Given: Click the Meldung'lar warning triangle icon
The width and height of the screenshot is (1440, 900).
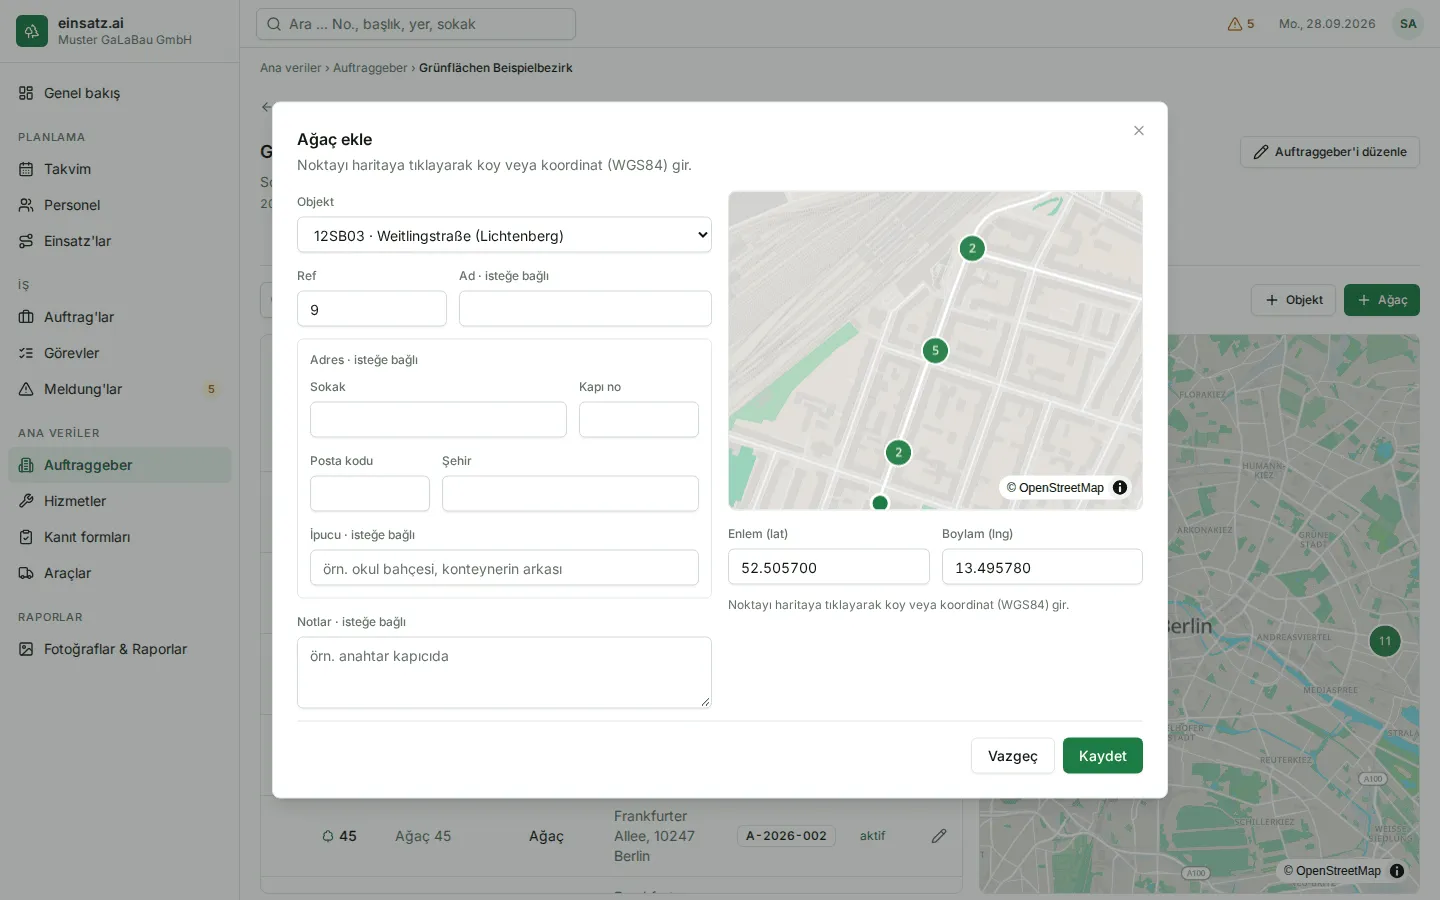Looking at the screenshot, I should [26, 389].
